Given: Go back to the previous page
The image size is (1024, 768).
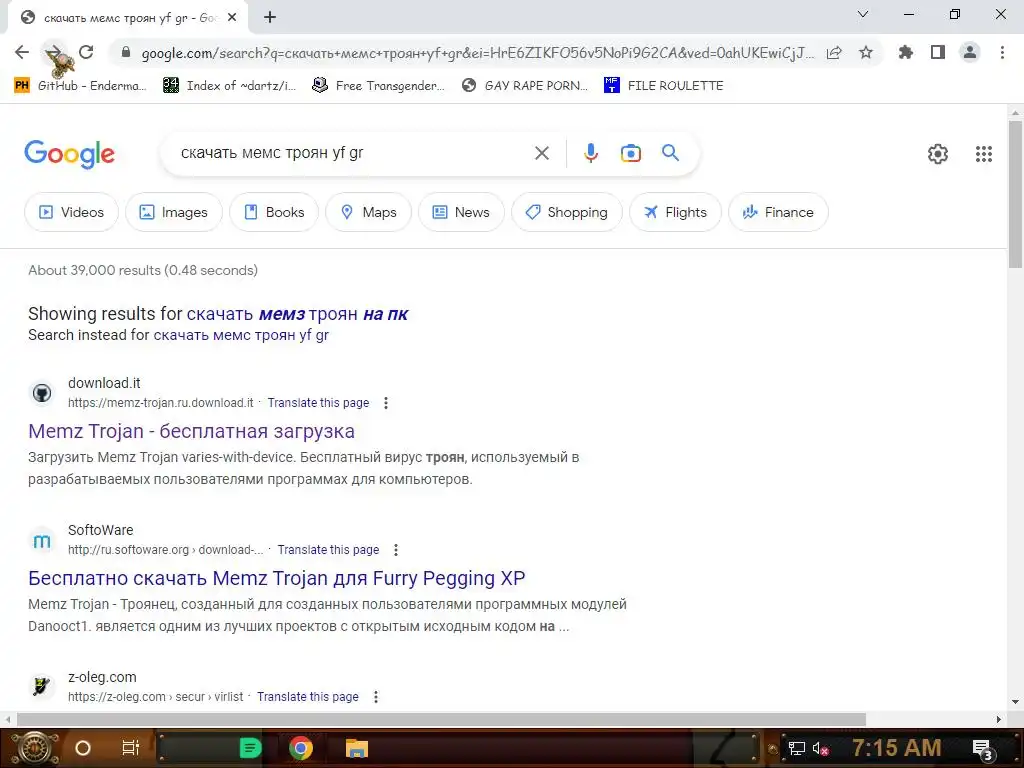Looking at the screenshot, I should point(22,52).
